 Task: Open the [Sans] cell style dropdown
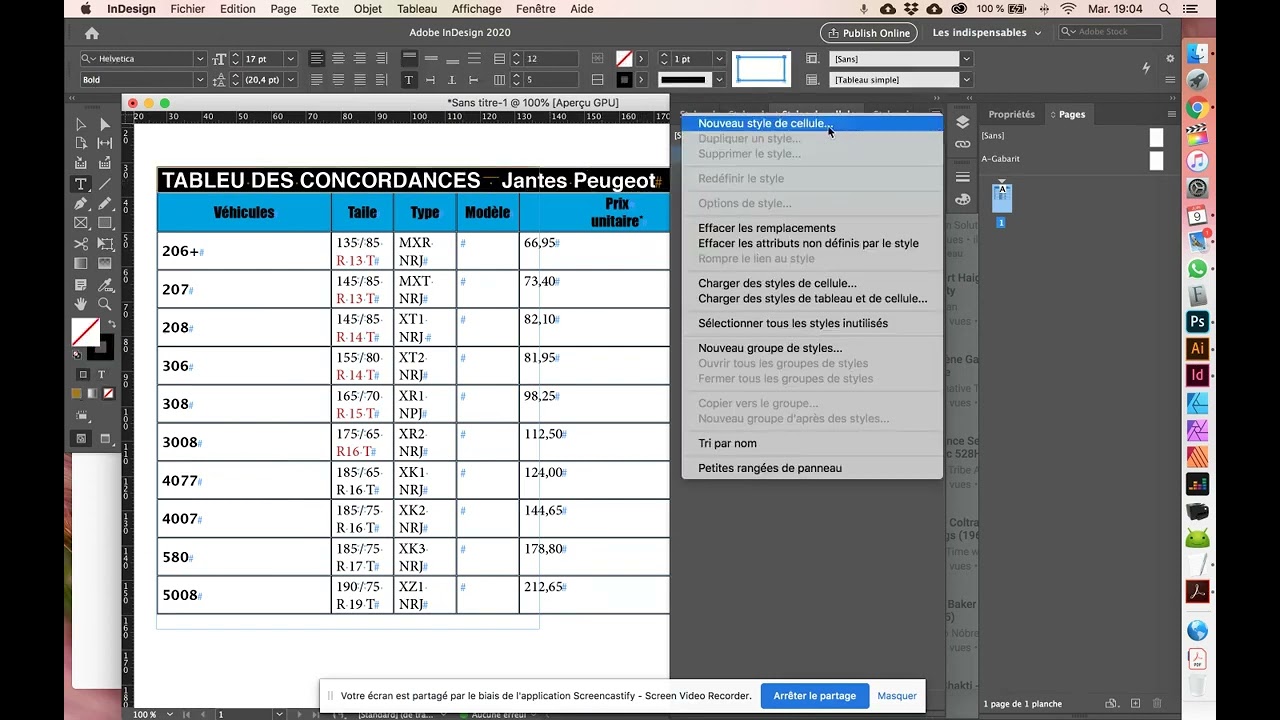[966, 59]
